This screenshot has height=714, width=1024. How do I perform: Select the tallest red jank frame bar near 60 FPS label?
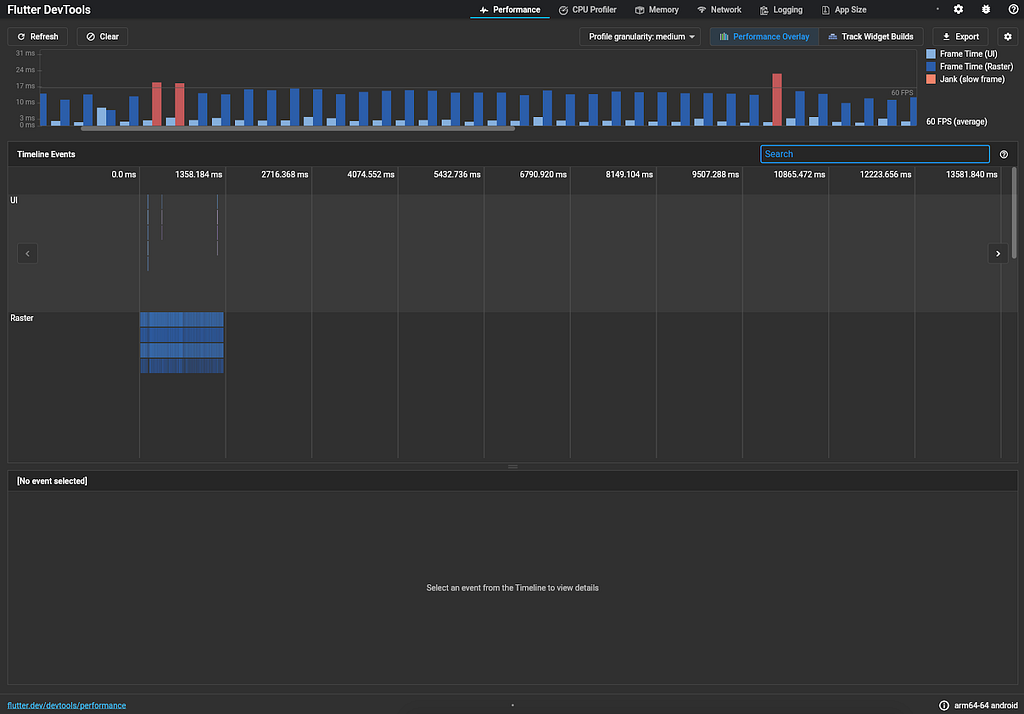click(x=777, y=99)
